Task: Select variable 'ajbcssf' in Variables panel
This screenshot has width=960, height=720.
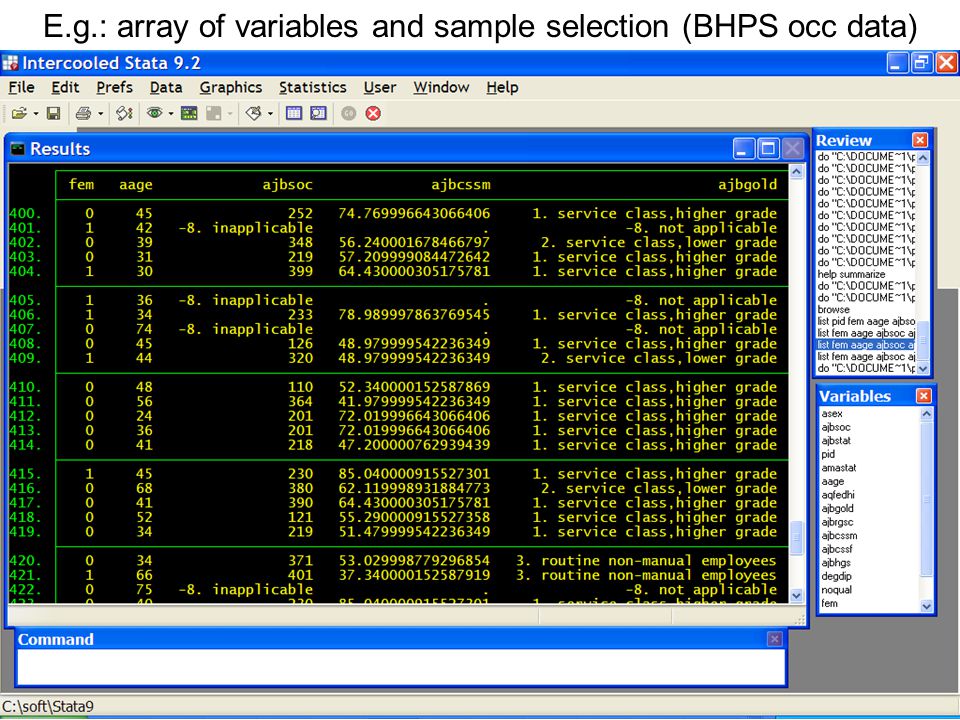Action: point(837,549)
